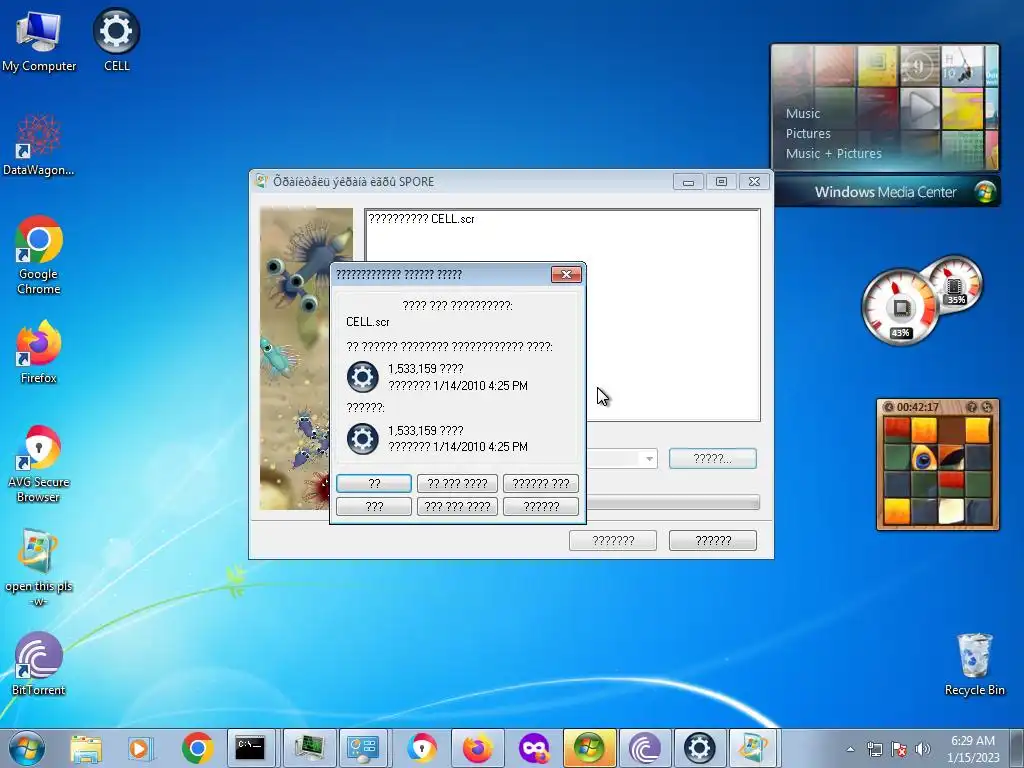Click the highlighted Windows flag taskbar item
The height and width of the screenshot is (768, 1024).
click(590, 748)
